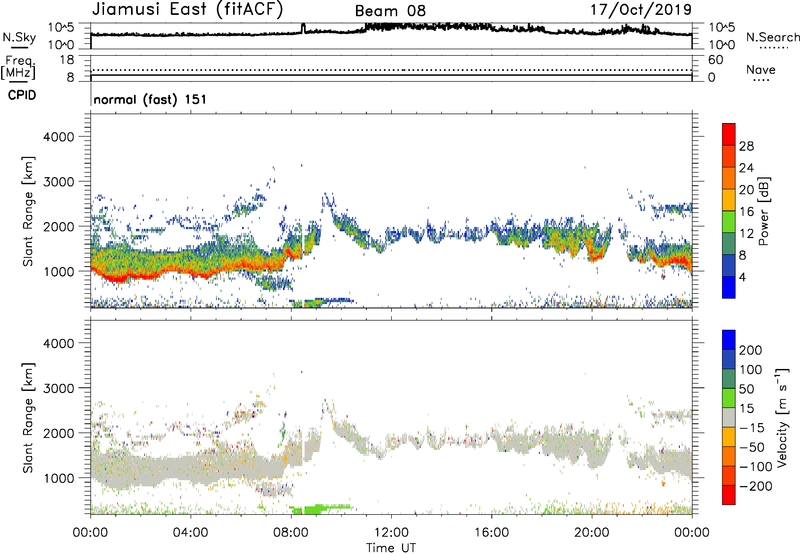The height and width of the screenshot is (554, 800).
Task: Click the gray segment of Velocity colorbar
Action: click(729, 418)
